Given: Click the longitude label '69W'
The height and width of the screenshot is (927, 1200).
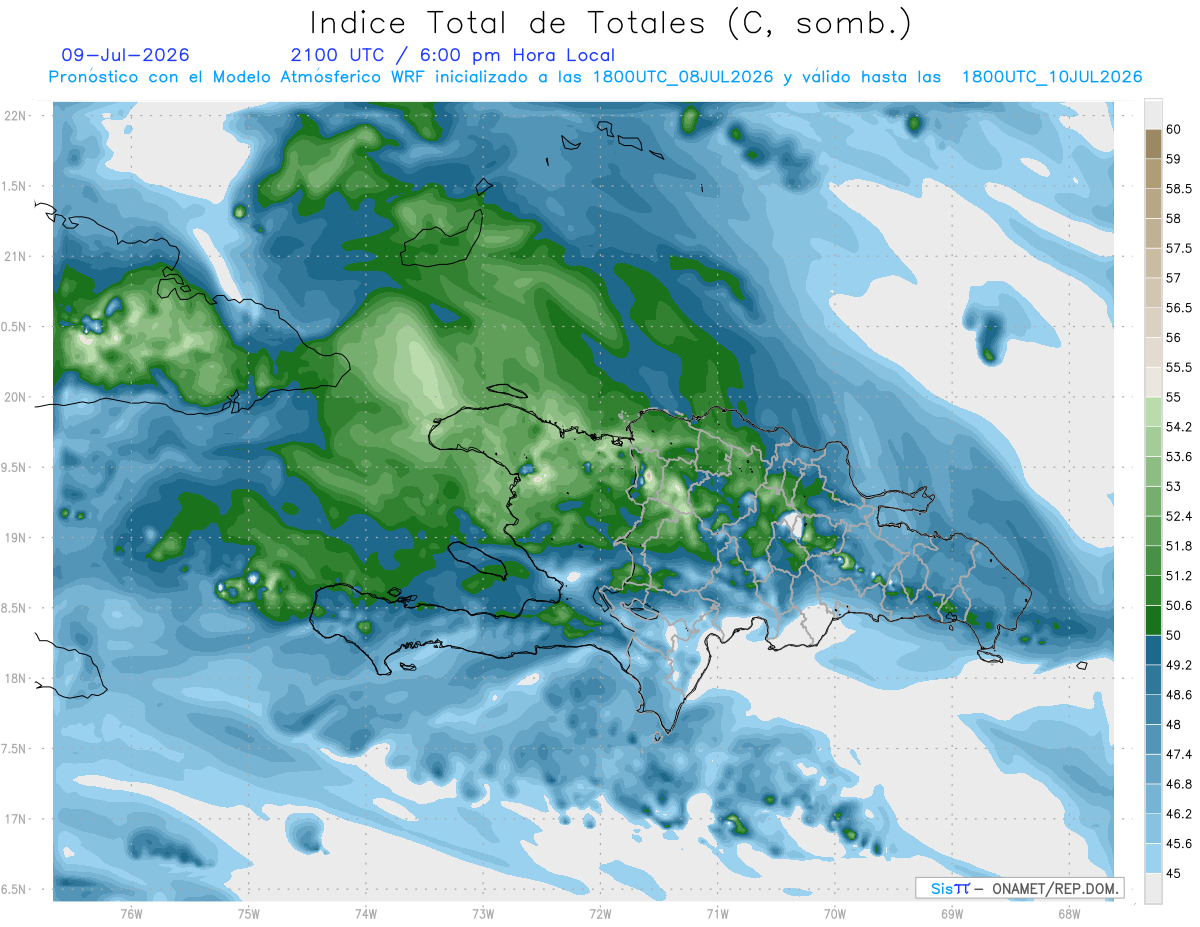Looking at the screenshot, I should tap(952, 913).
